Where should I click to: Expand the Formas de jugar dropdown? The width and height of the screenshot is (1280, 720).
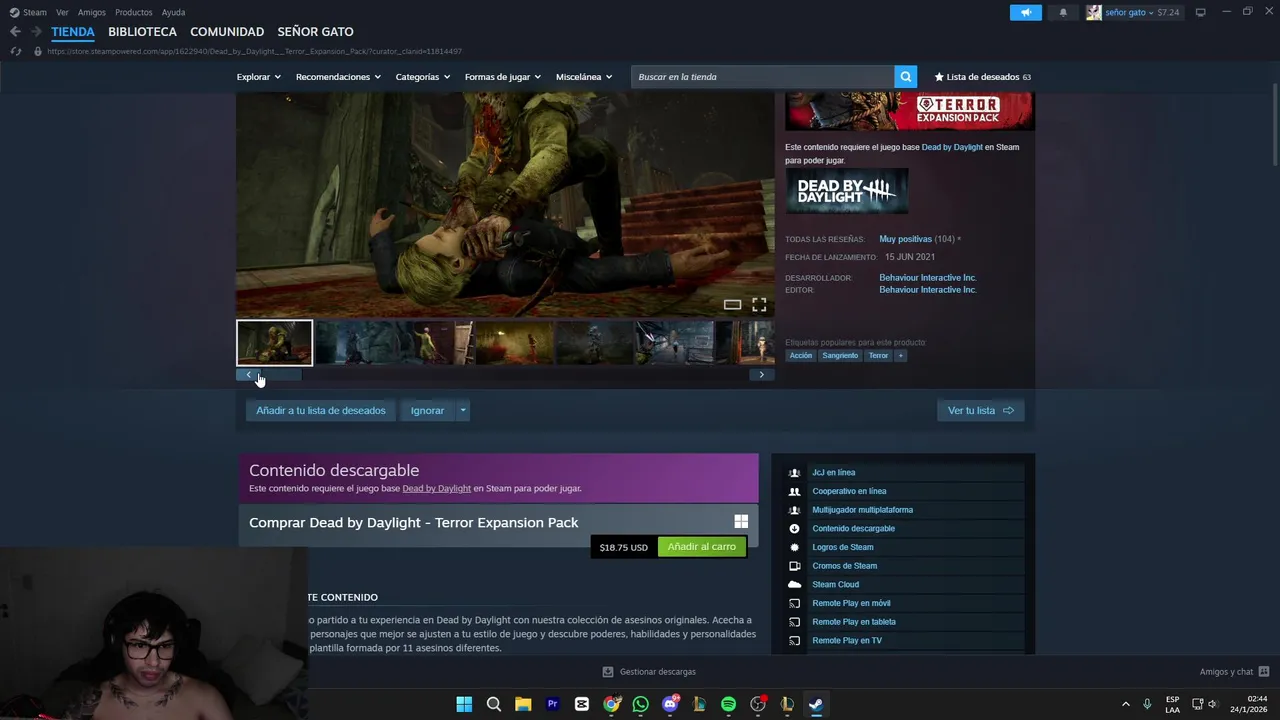(502, 77)
